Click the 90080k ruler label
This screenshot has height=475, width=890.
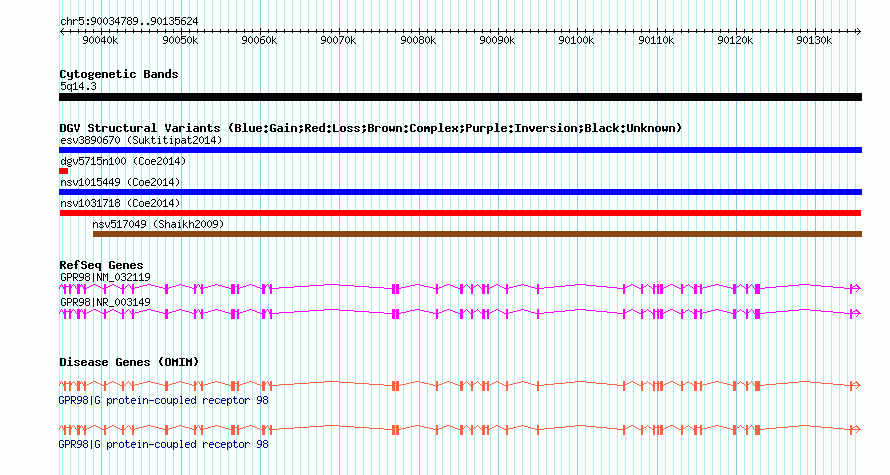418,41
